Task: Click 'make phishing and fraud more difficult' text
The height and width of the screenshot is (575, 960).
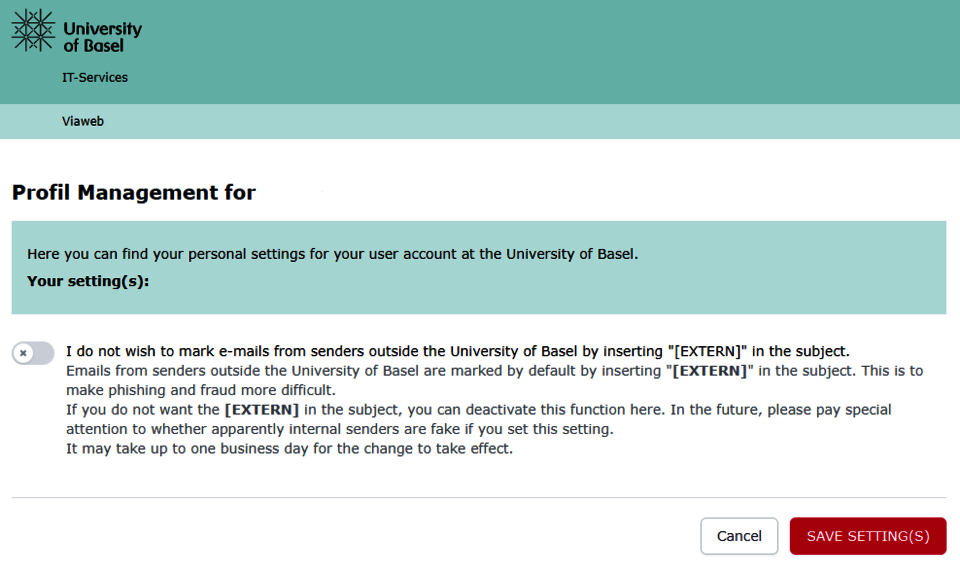Action: pyautogui.click(x=201, y=390)
